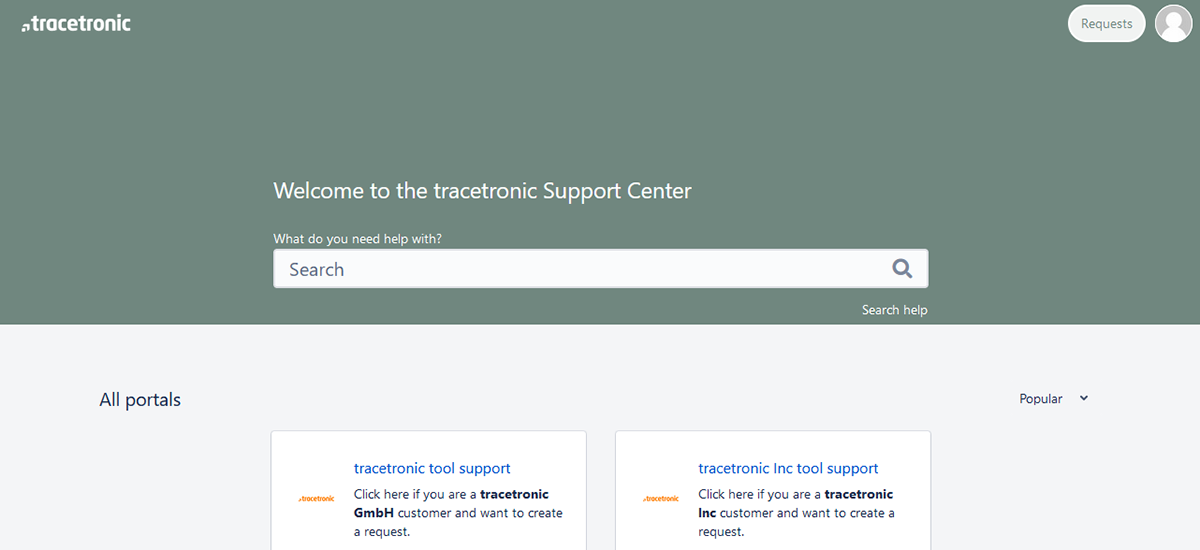Open the Requests button
1200x550 pixels.
(1106, 23)
